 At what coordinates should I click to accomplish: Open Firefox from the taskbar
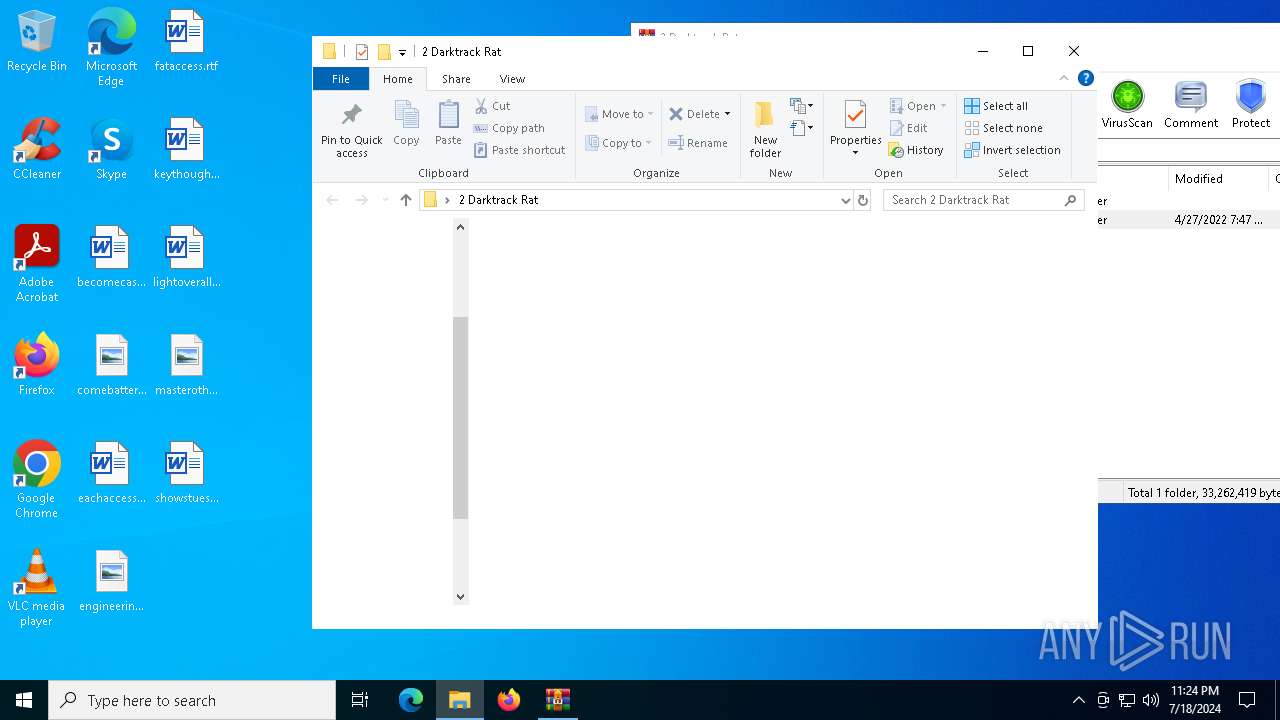click(509, 700)
